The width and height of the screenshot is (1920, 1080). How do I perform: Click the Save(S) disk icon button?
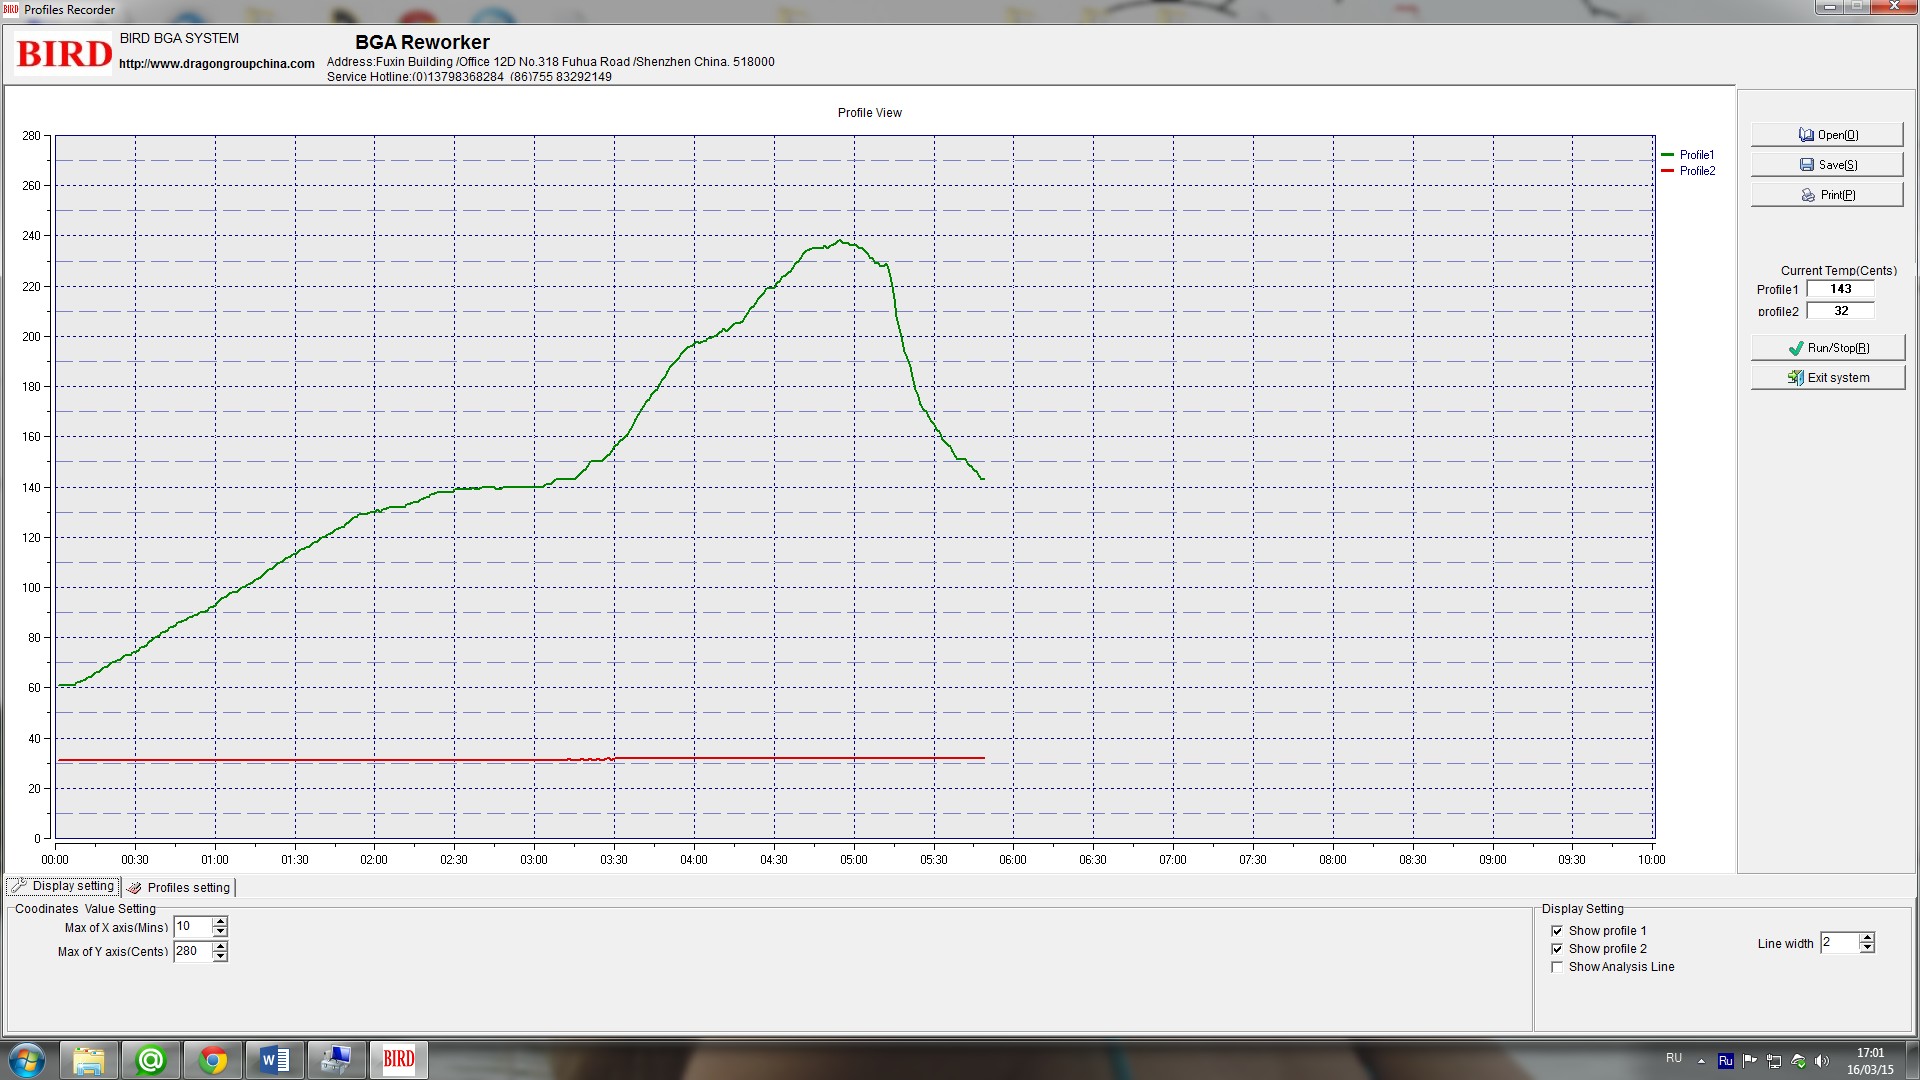pos(1826,165)
